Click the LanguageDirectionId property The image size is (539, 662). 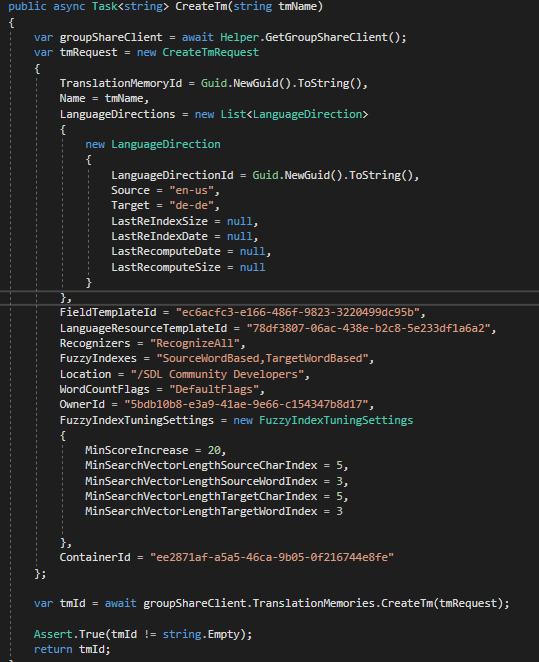click(172, 175)
